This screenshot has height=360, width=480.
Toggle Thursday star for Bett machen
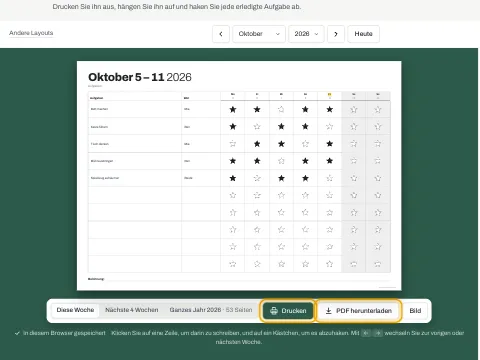tap(305, 109)
